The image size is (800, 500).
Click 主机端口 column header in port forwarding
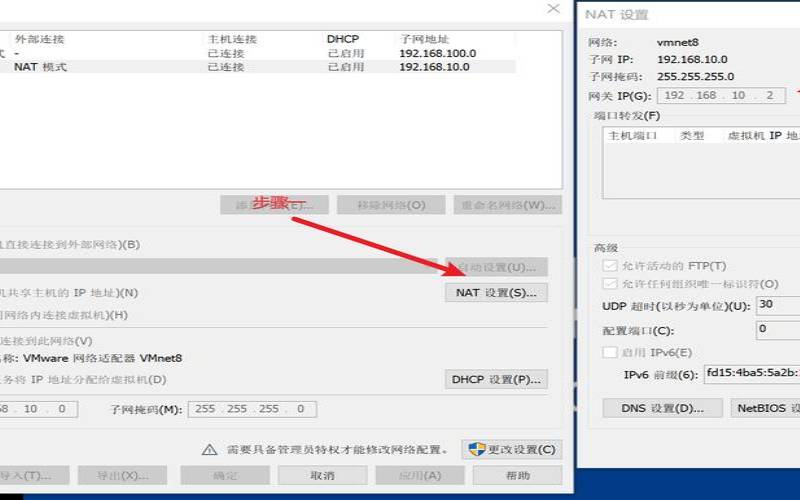tap(632, 135)
